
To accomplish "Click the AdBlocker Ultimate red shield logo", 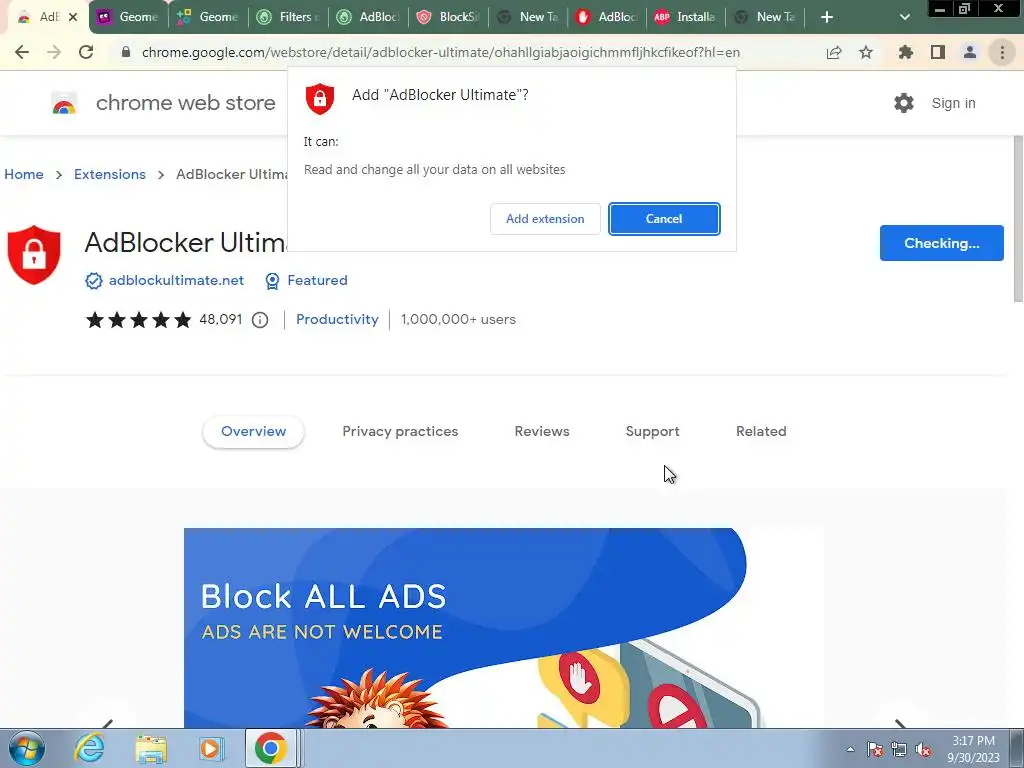I will (x=34, y=255).
